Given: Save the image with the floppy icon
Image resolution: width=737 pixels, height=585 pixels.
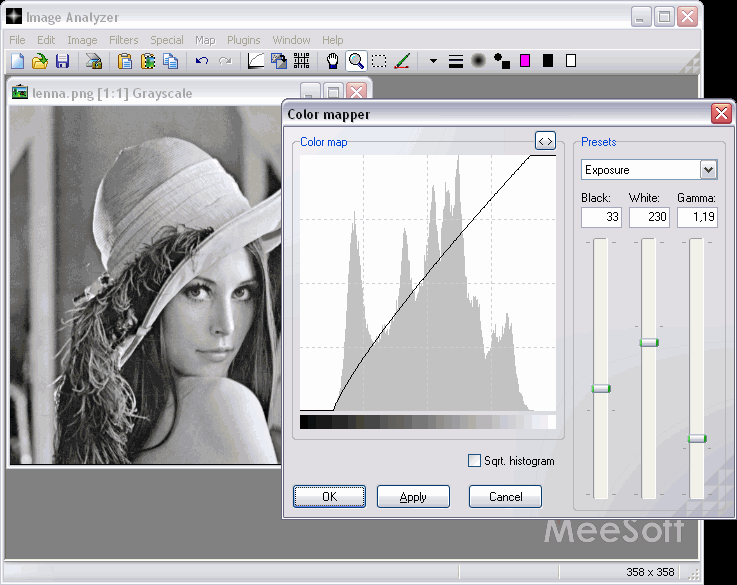Looking at the screenshot, I should 63,61.
